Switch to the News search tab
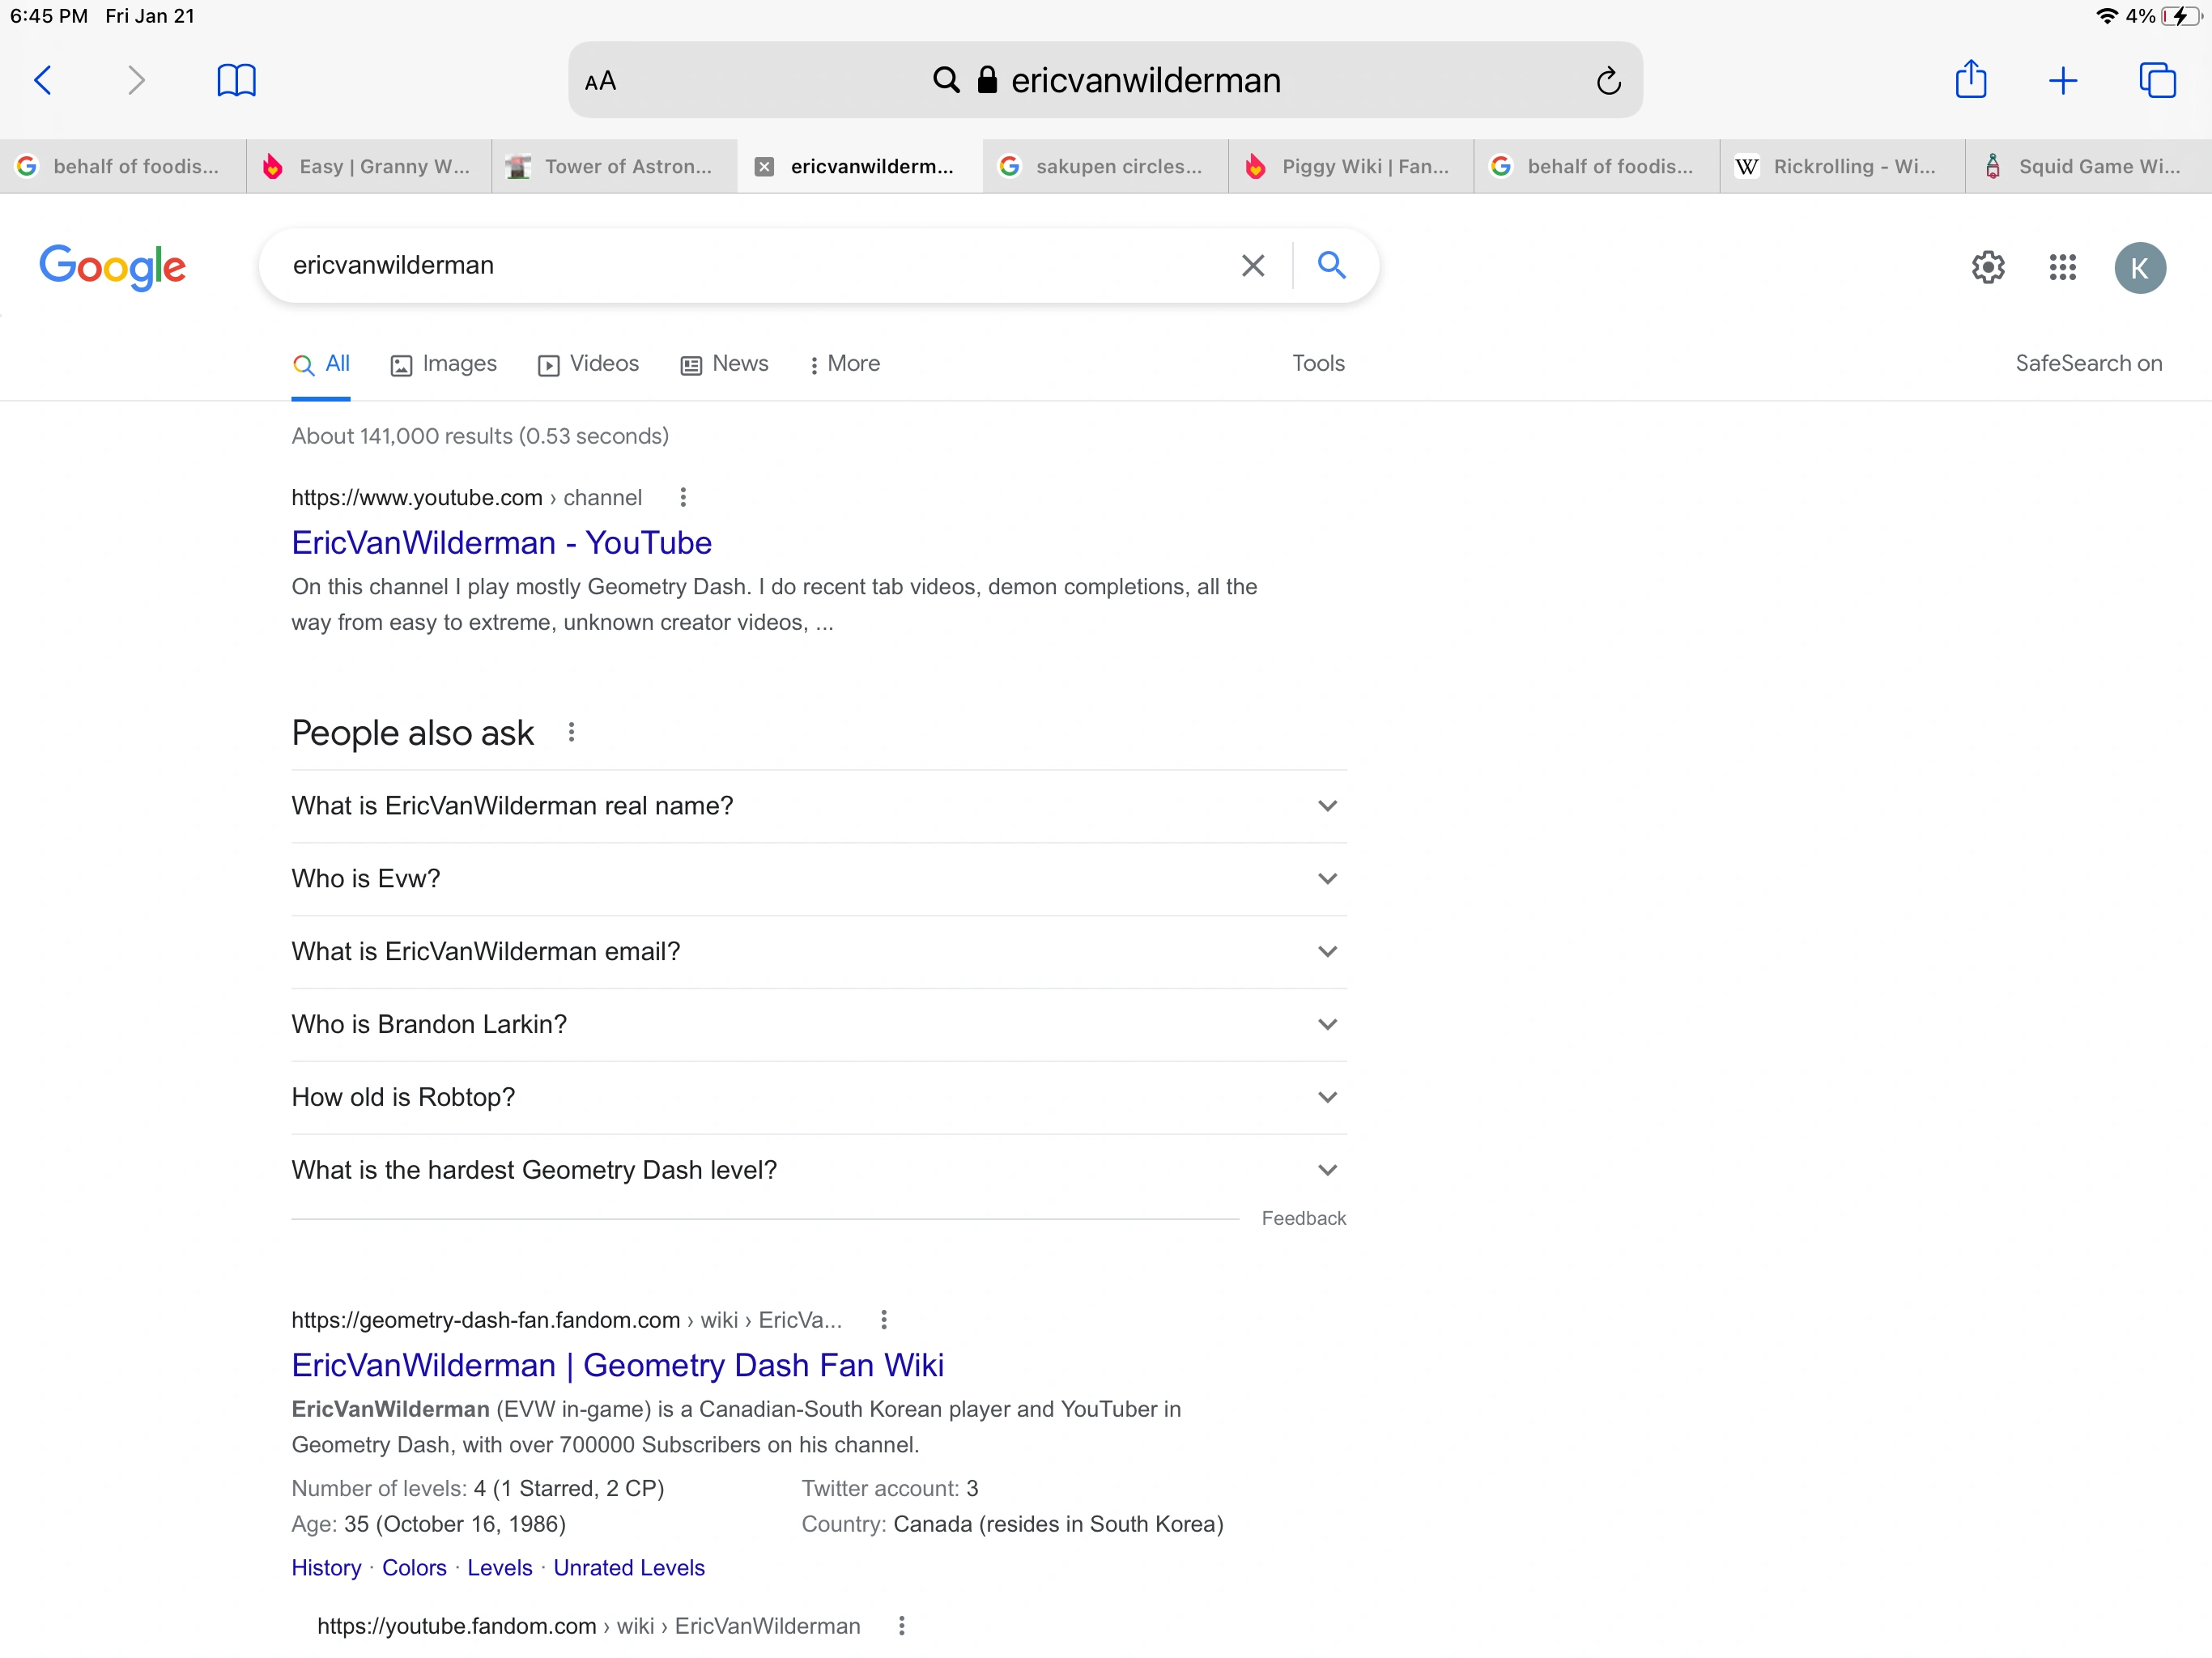Viewport: 2212px width, 1658px height. [724, 364]
